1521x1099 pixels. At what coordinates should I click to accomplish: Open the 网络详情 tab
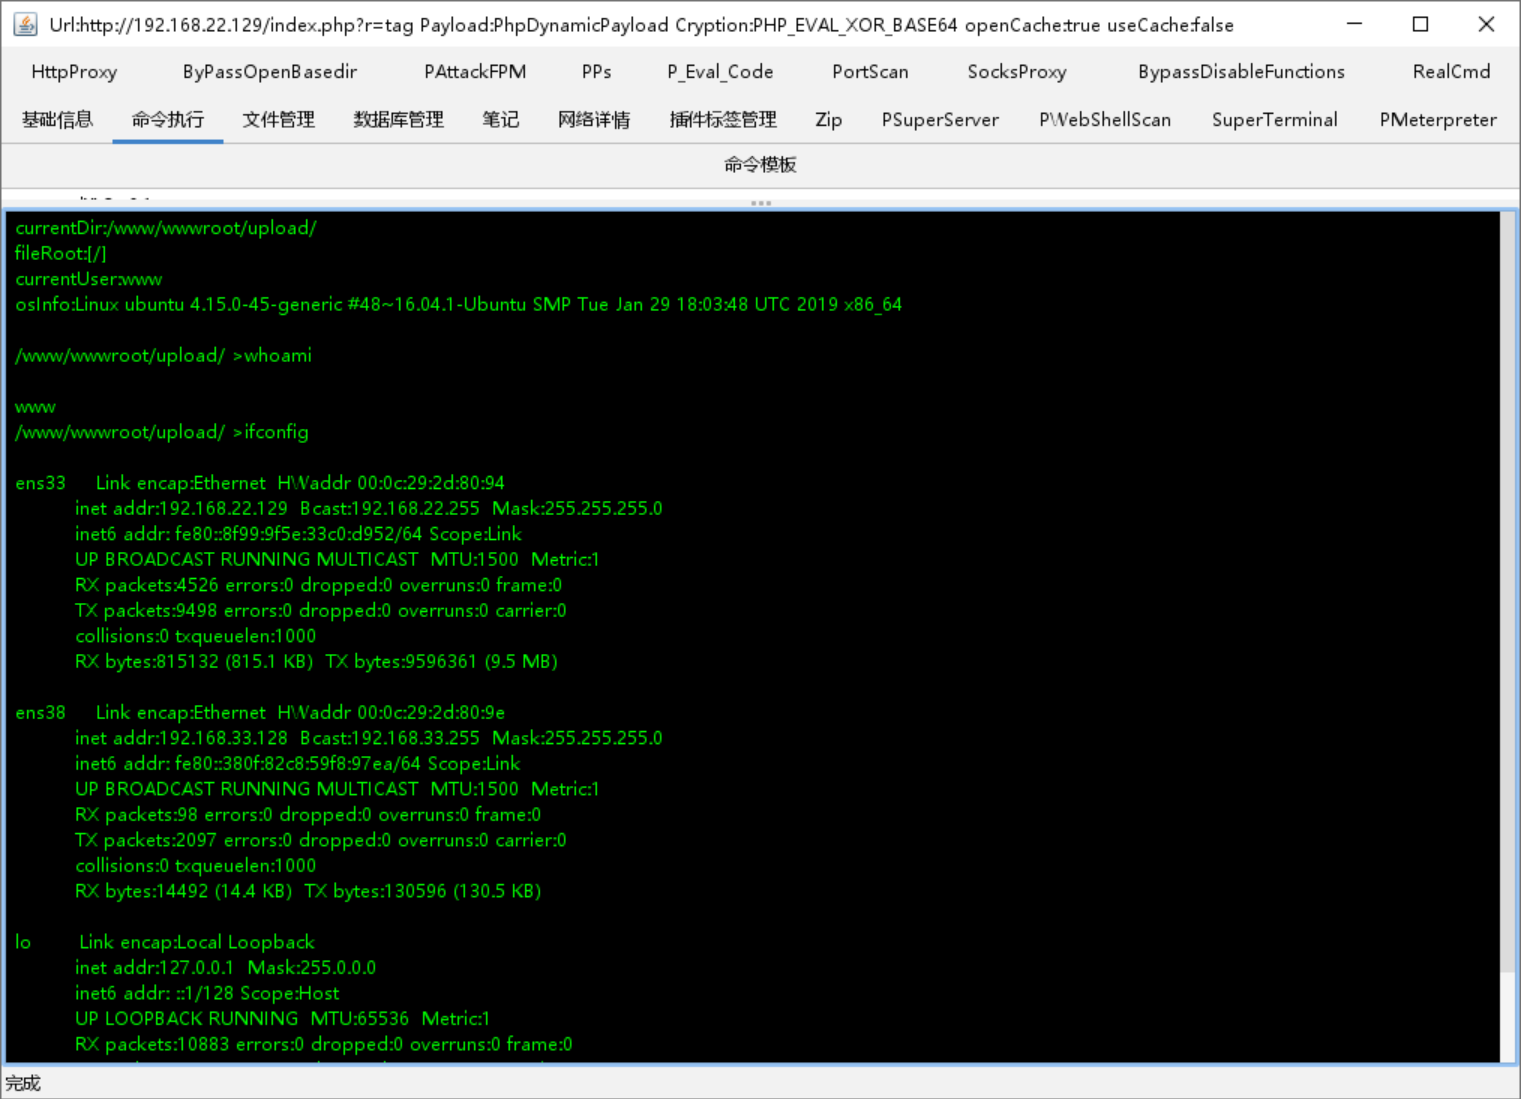[x=594, y=120]
